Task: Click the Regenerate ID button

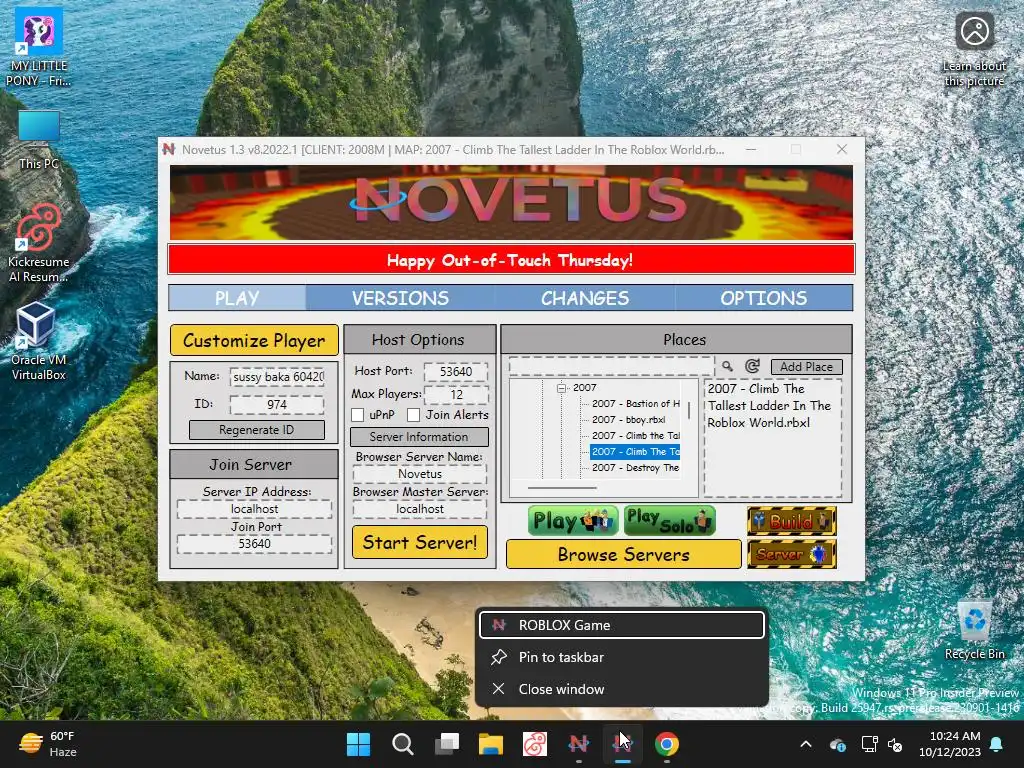Action: [x=257, y=430]
